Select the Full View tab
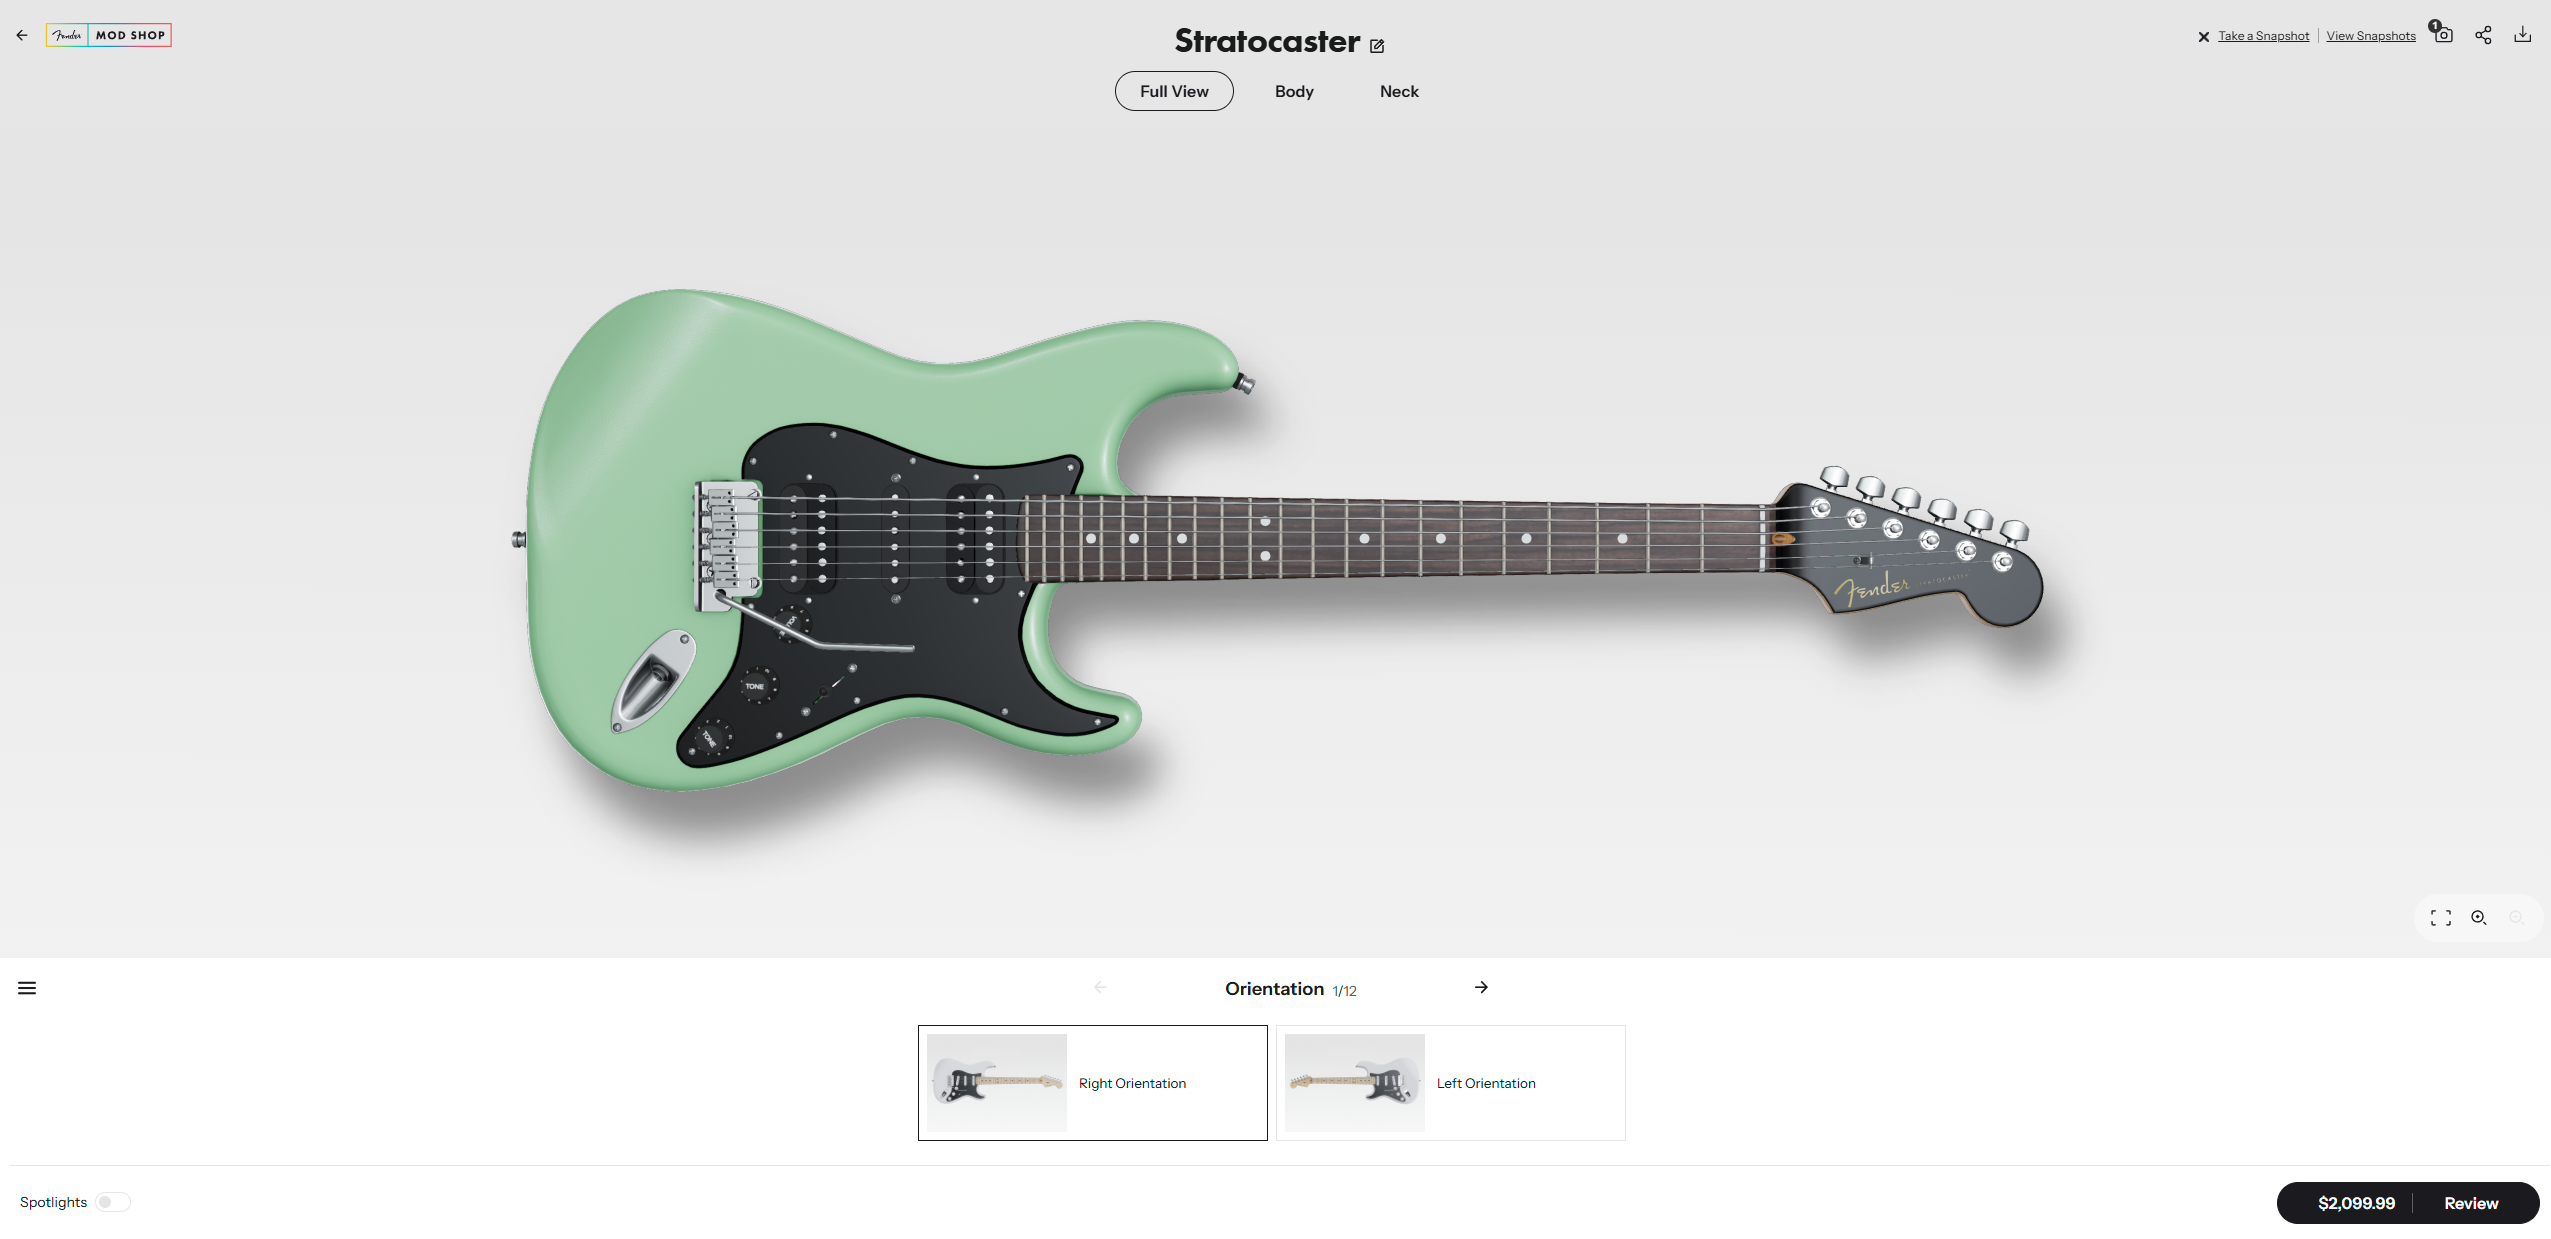This screenshot has height=1239, width=2551. click(x=1174, y=91)
